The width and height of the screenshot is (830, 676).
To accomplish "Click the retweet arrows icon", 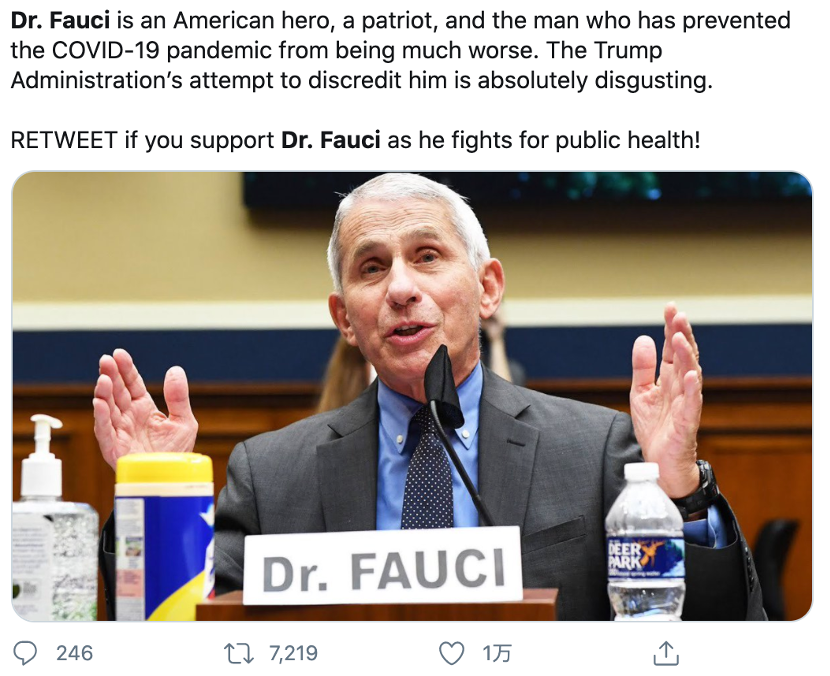I will click(239, 653).
